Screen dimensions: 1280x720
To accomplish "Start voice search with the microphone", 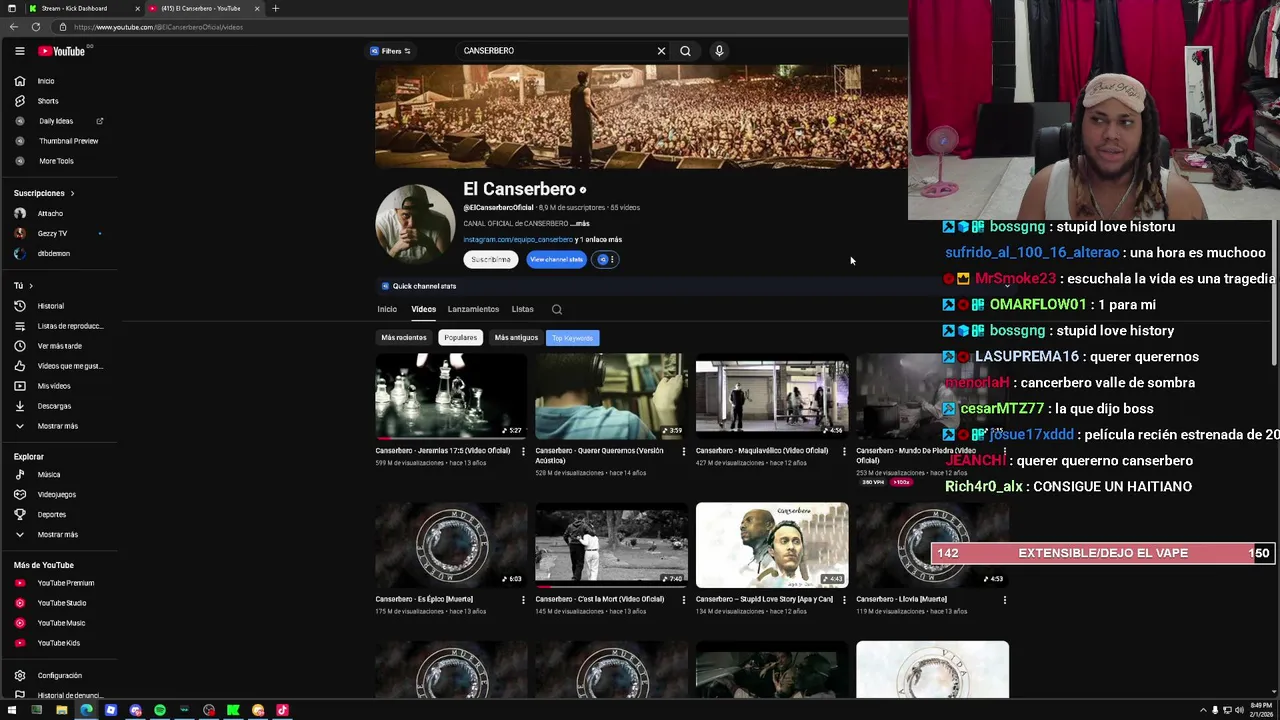I will pos(719,51).
